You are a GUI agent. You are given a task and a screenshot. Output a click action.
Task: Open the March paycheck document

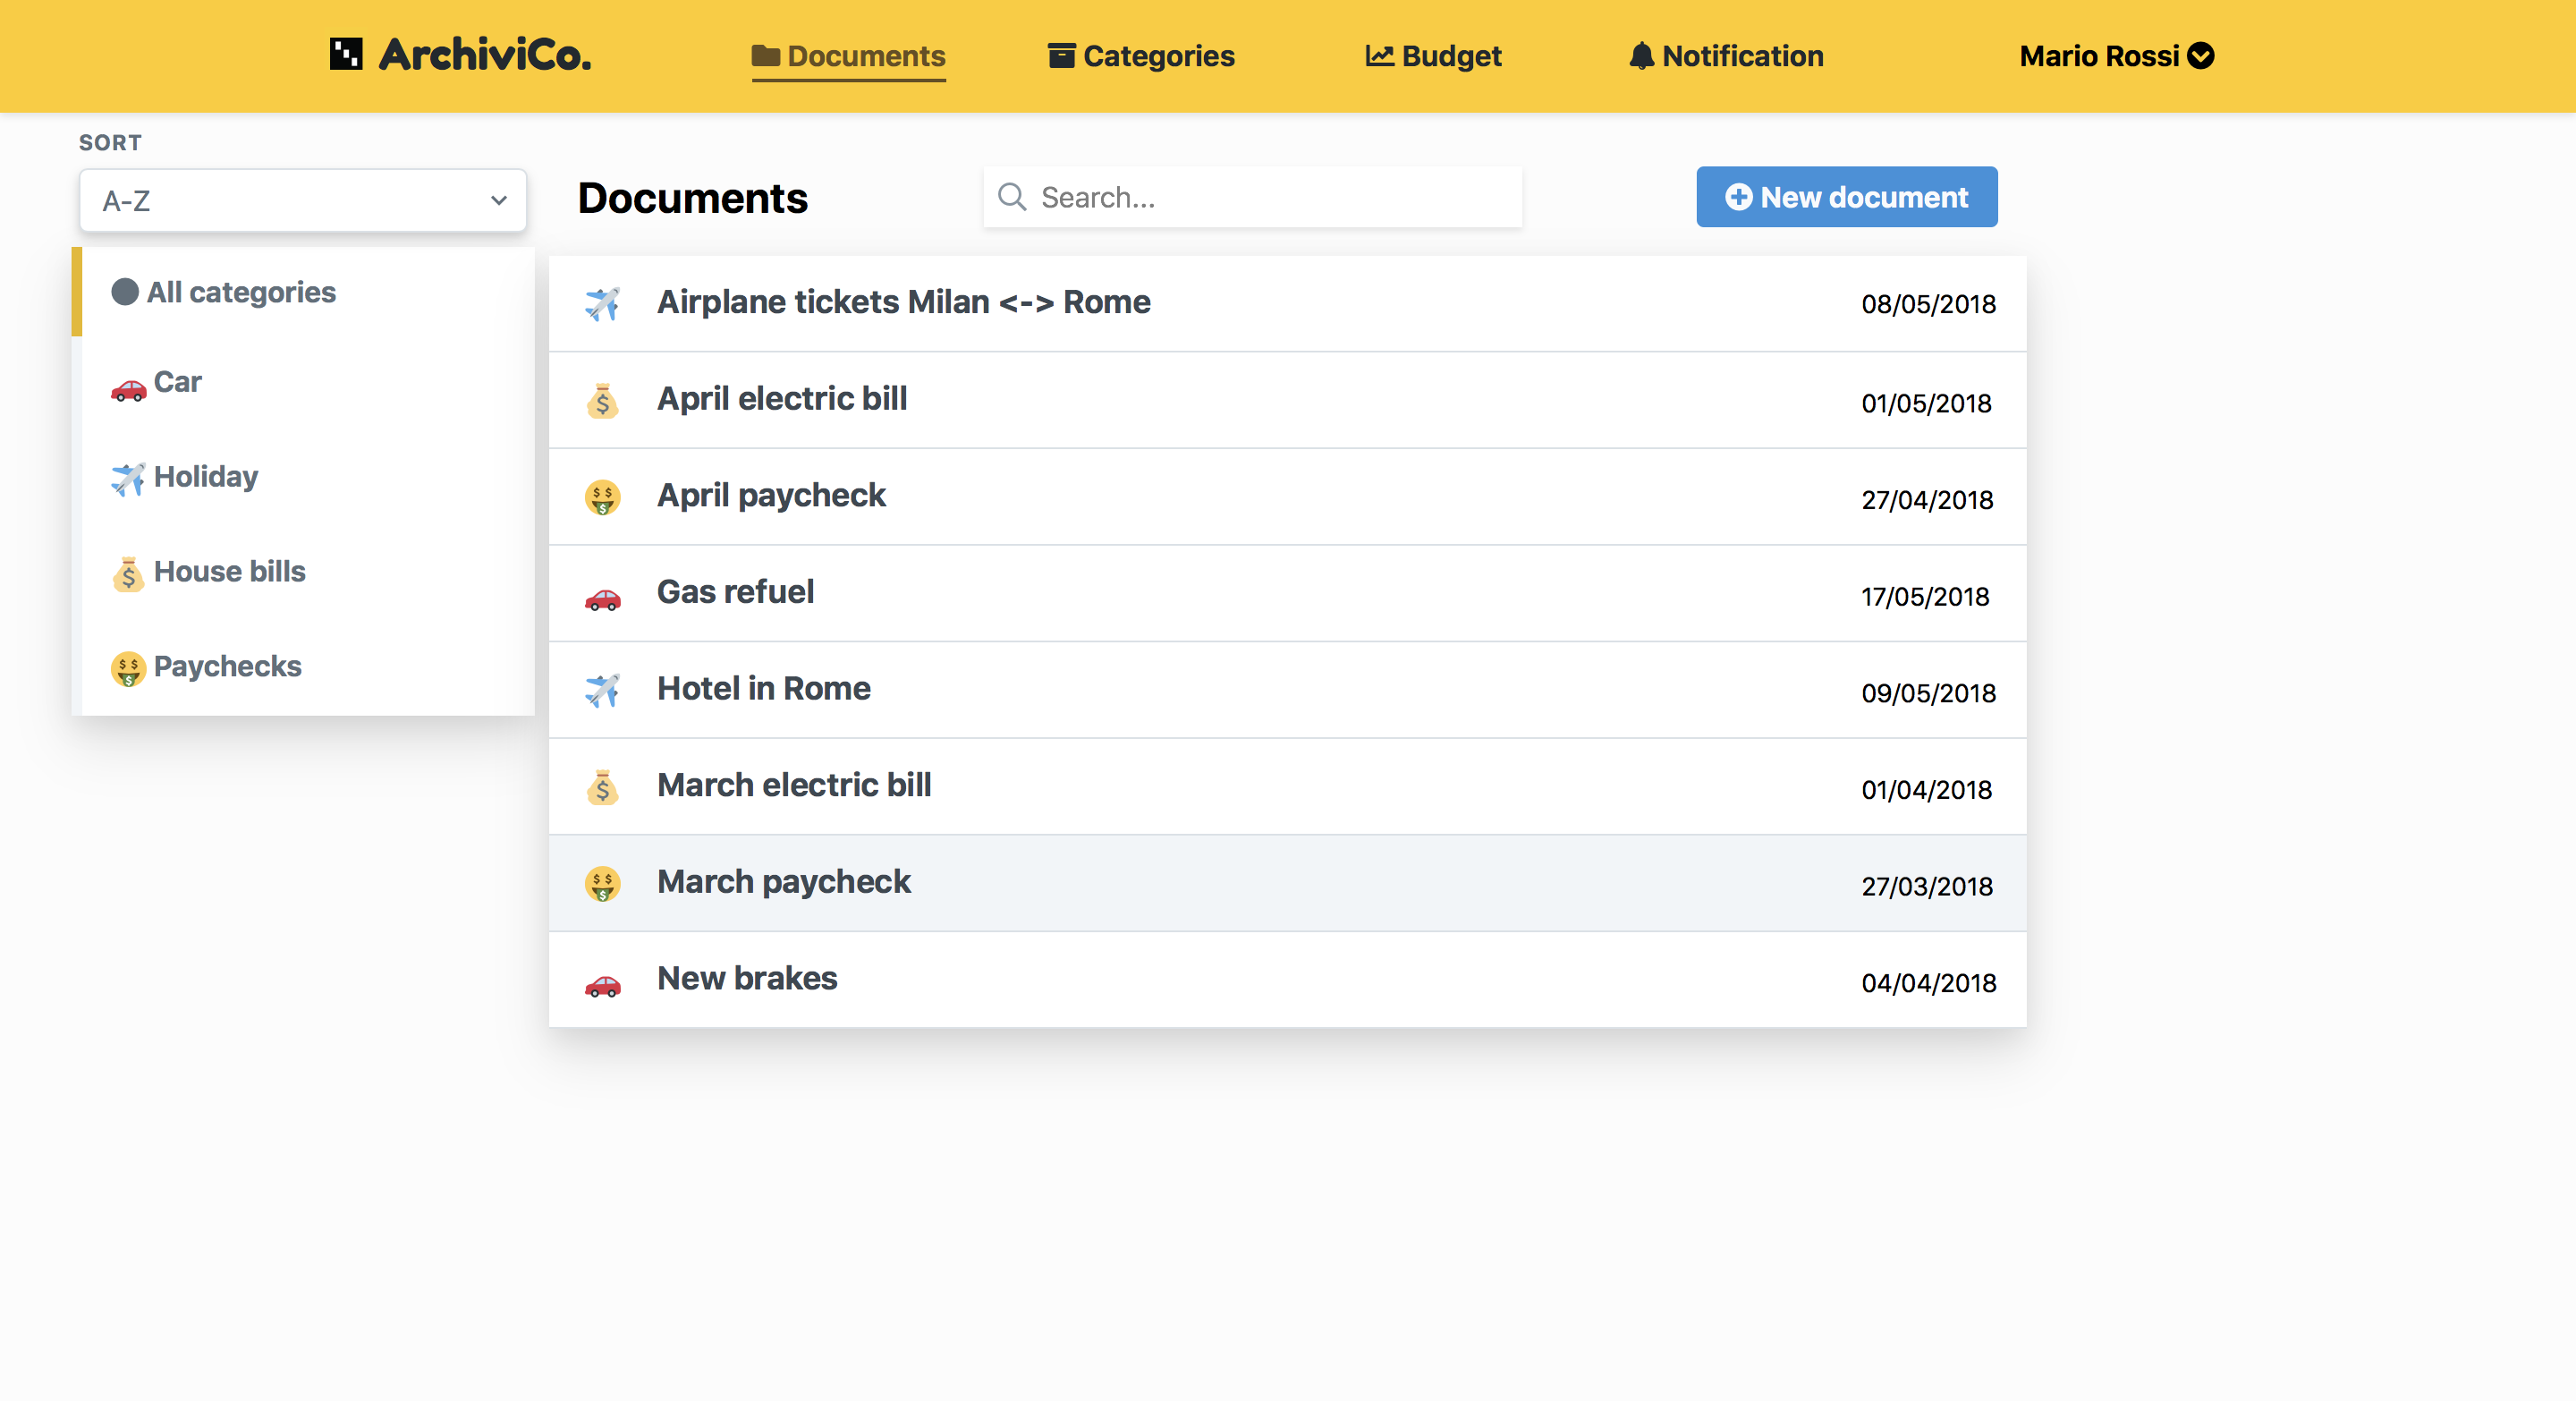tap(783, 882)
